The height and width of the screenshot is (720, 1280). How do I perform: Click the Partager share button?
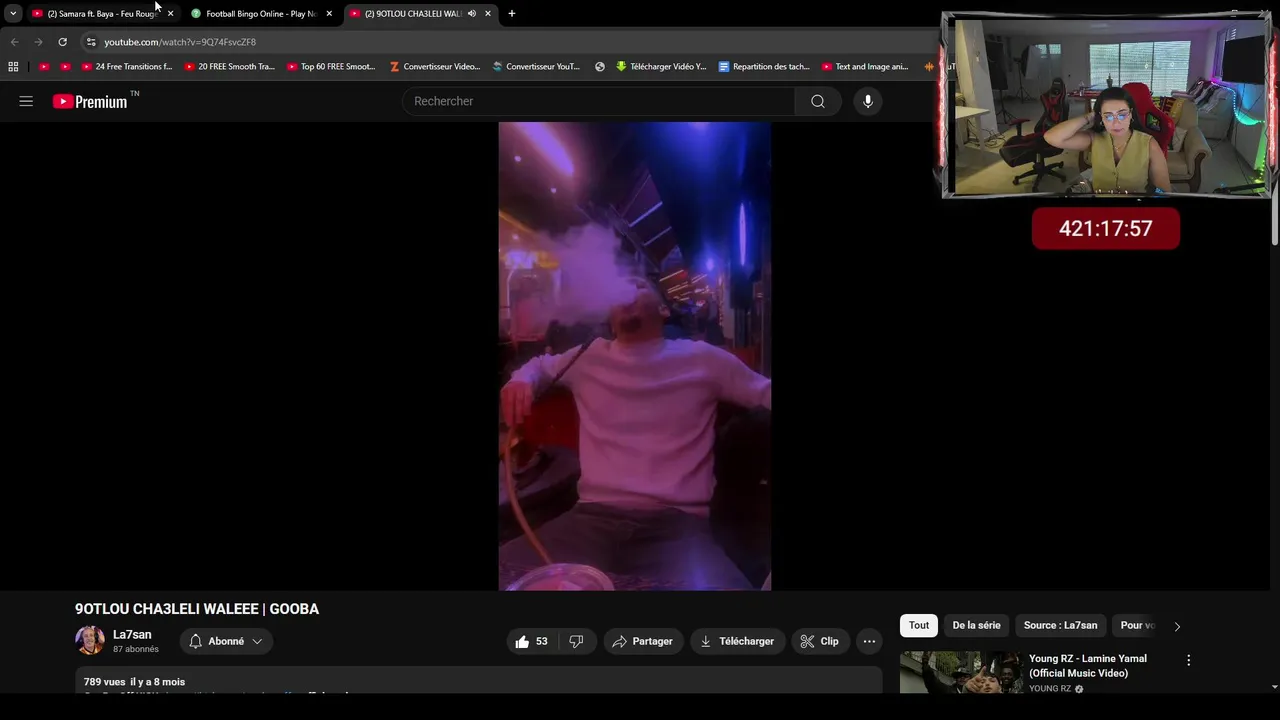[x=642, y=641]
